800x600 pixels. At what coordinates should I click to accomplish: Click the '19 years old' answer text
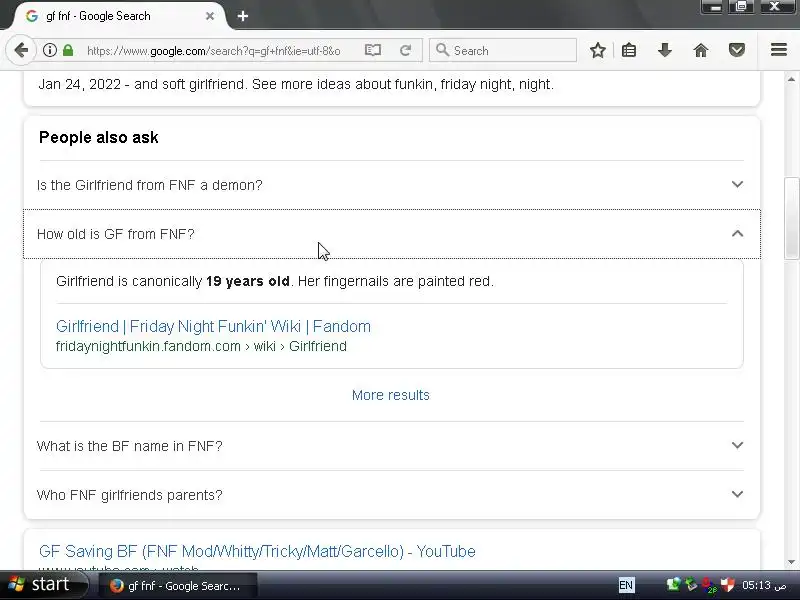(x=247, y=281)
